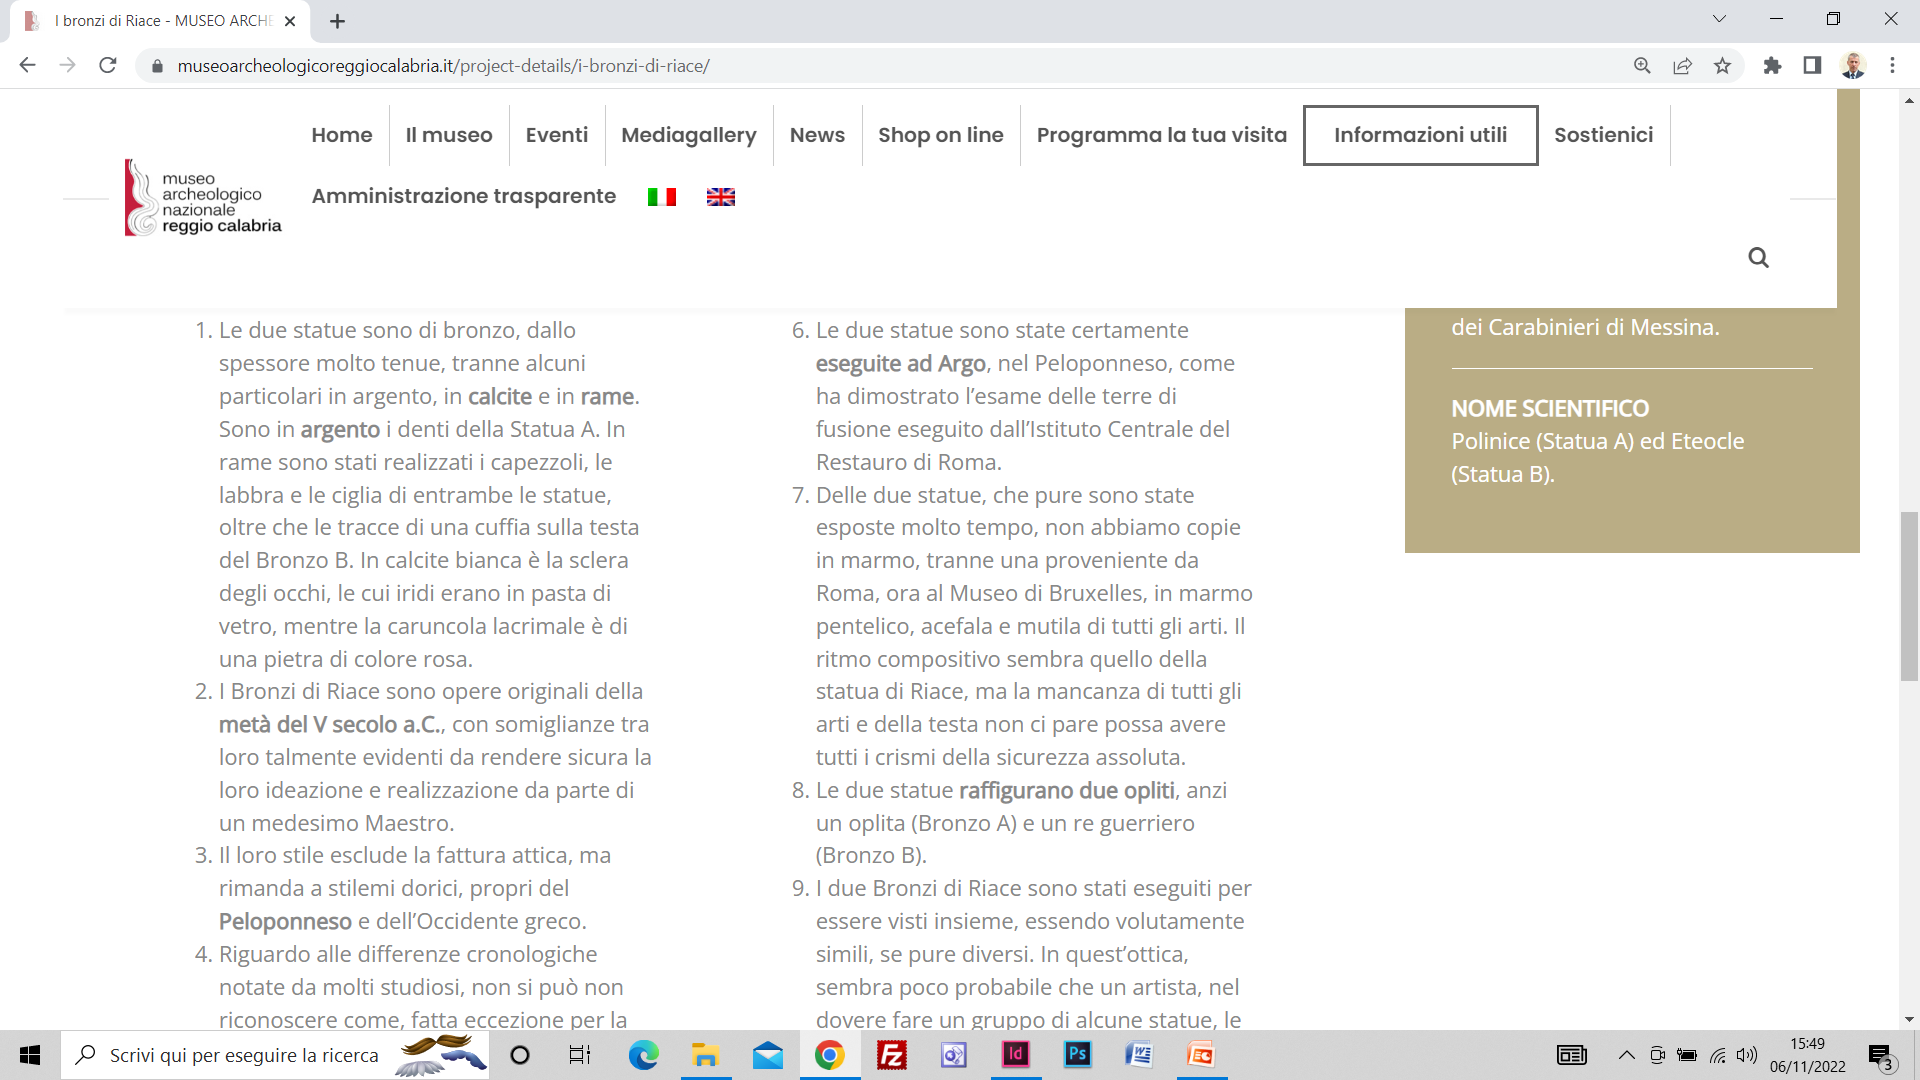The image size is (1920, 1080).
Task: Open the Mail app icon
Action: click(767, 1055)
